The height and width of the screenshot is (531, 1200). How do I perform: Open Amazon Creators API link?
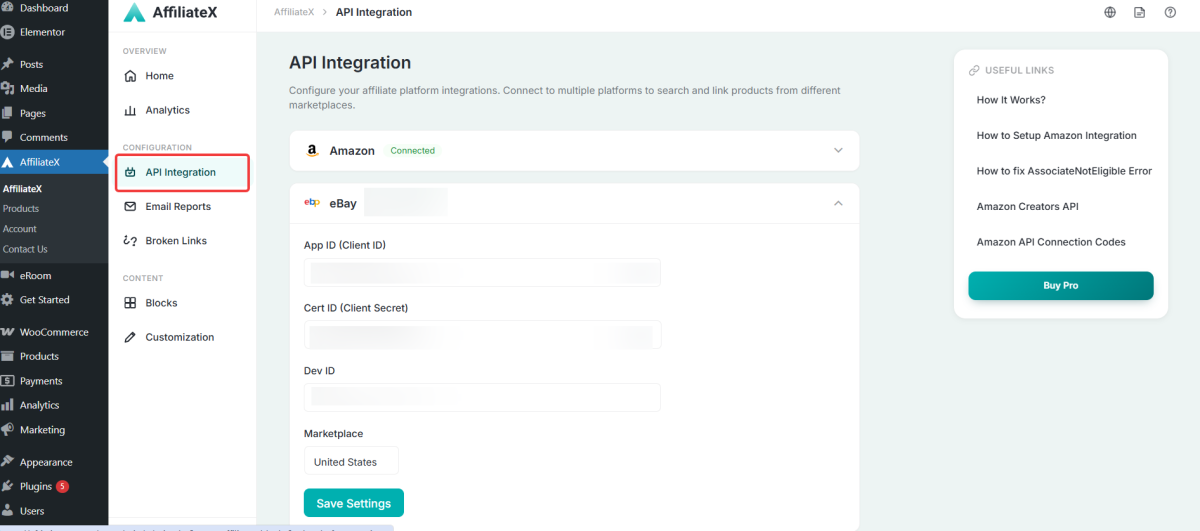(1028, 206)
